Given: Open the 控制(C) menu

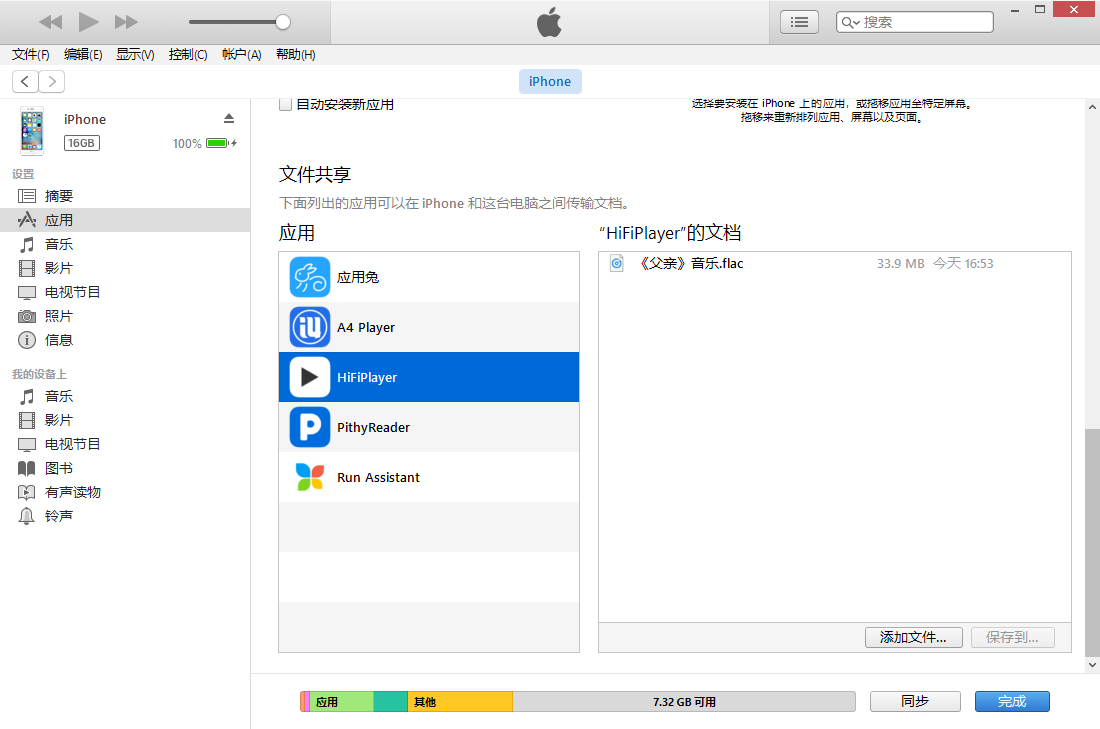Looking at the screenshot, I should point(188,55).
